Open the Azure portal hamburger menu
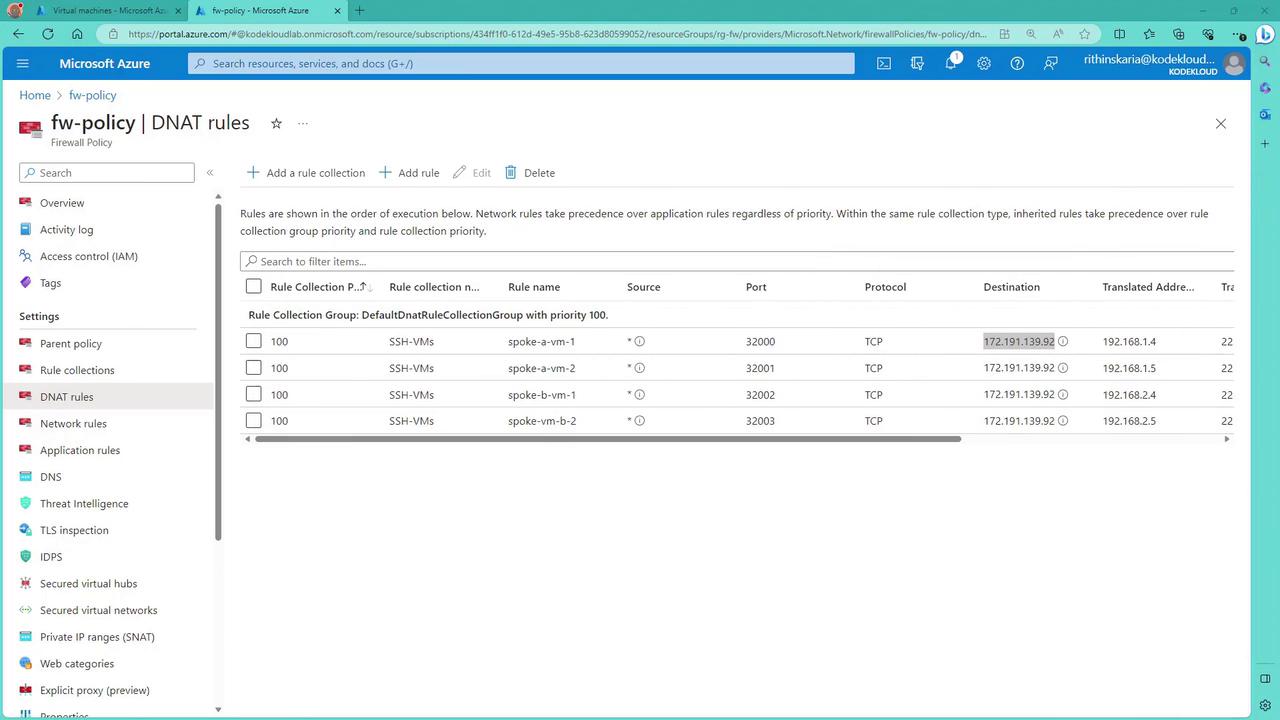 pyautogui.click(x=23, y=63)
